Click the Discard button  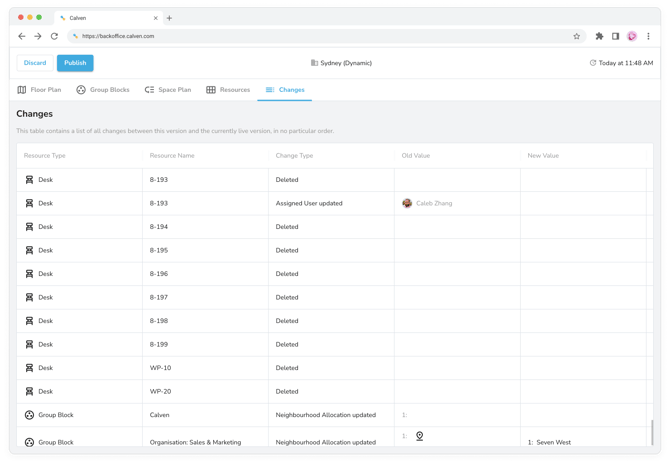click(35, 63)
